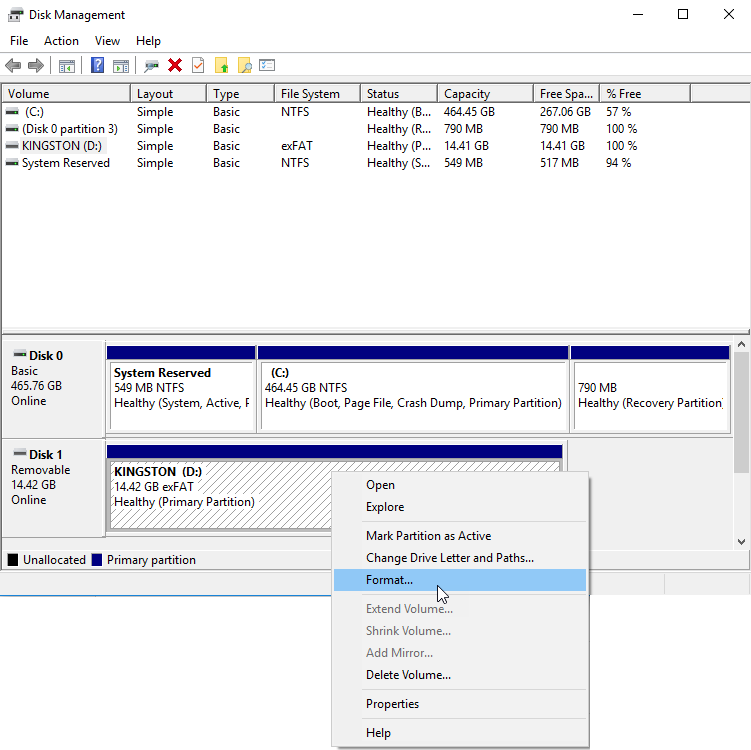Select the KINGSTON (D:) partition block
Viewport: 751px width, 750px height.
coord(334,488)
